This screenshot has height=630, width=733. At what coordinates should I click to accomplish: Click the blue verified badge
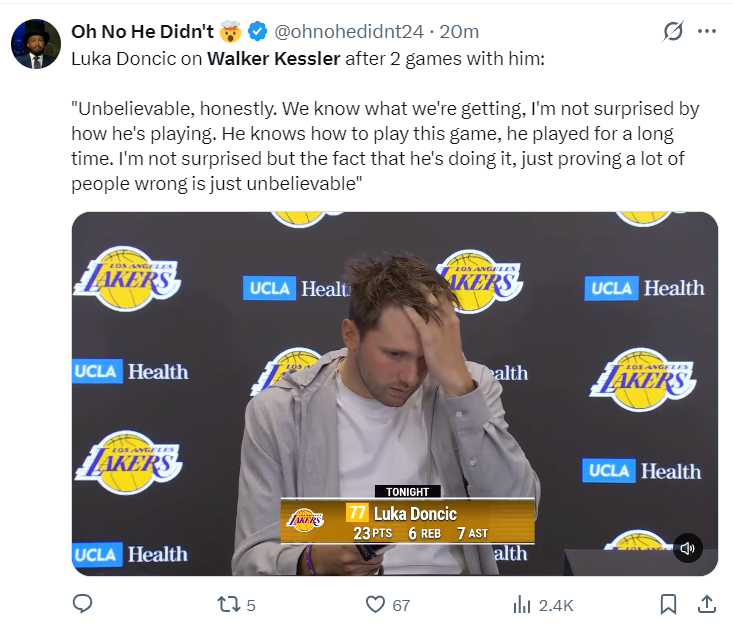(x=257, y=31)
